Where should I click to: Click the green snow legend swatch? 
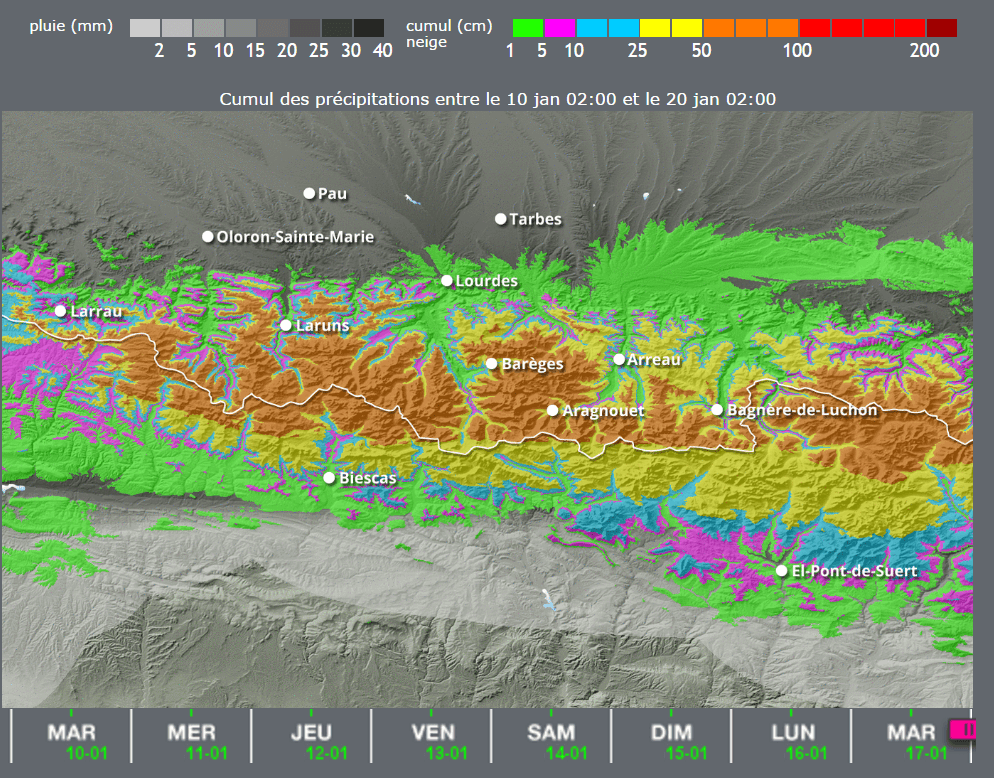point(528,28)
